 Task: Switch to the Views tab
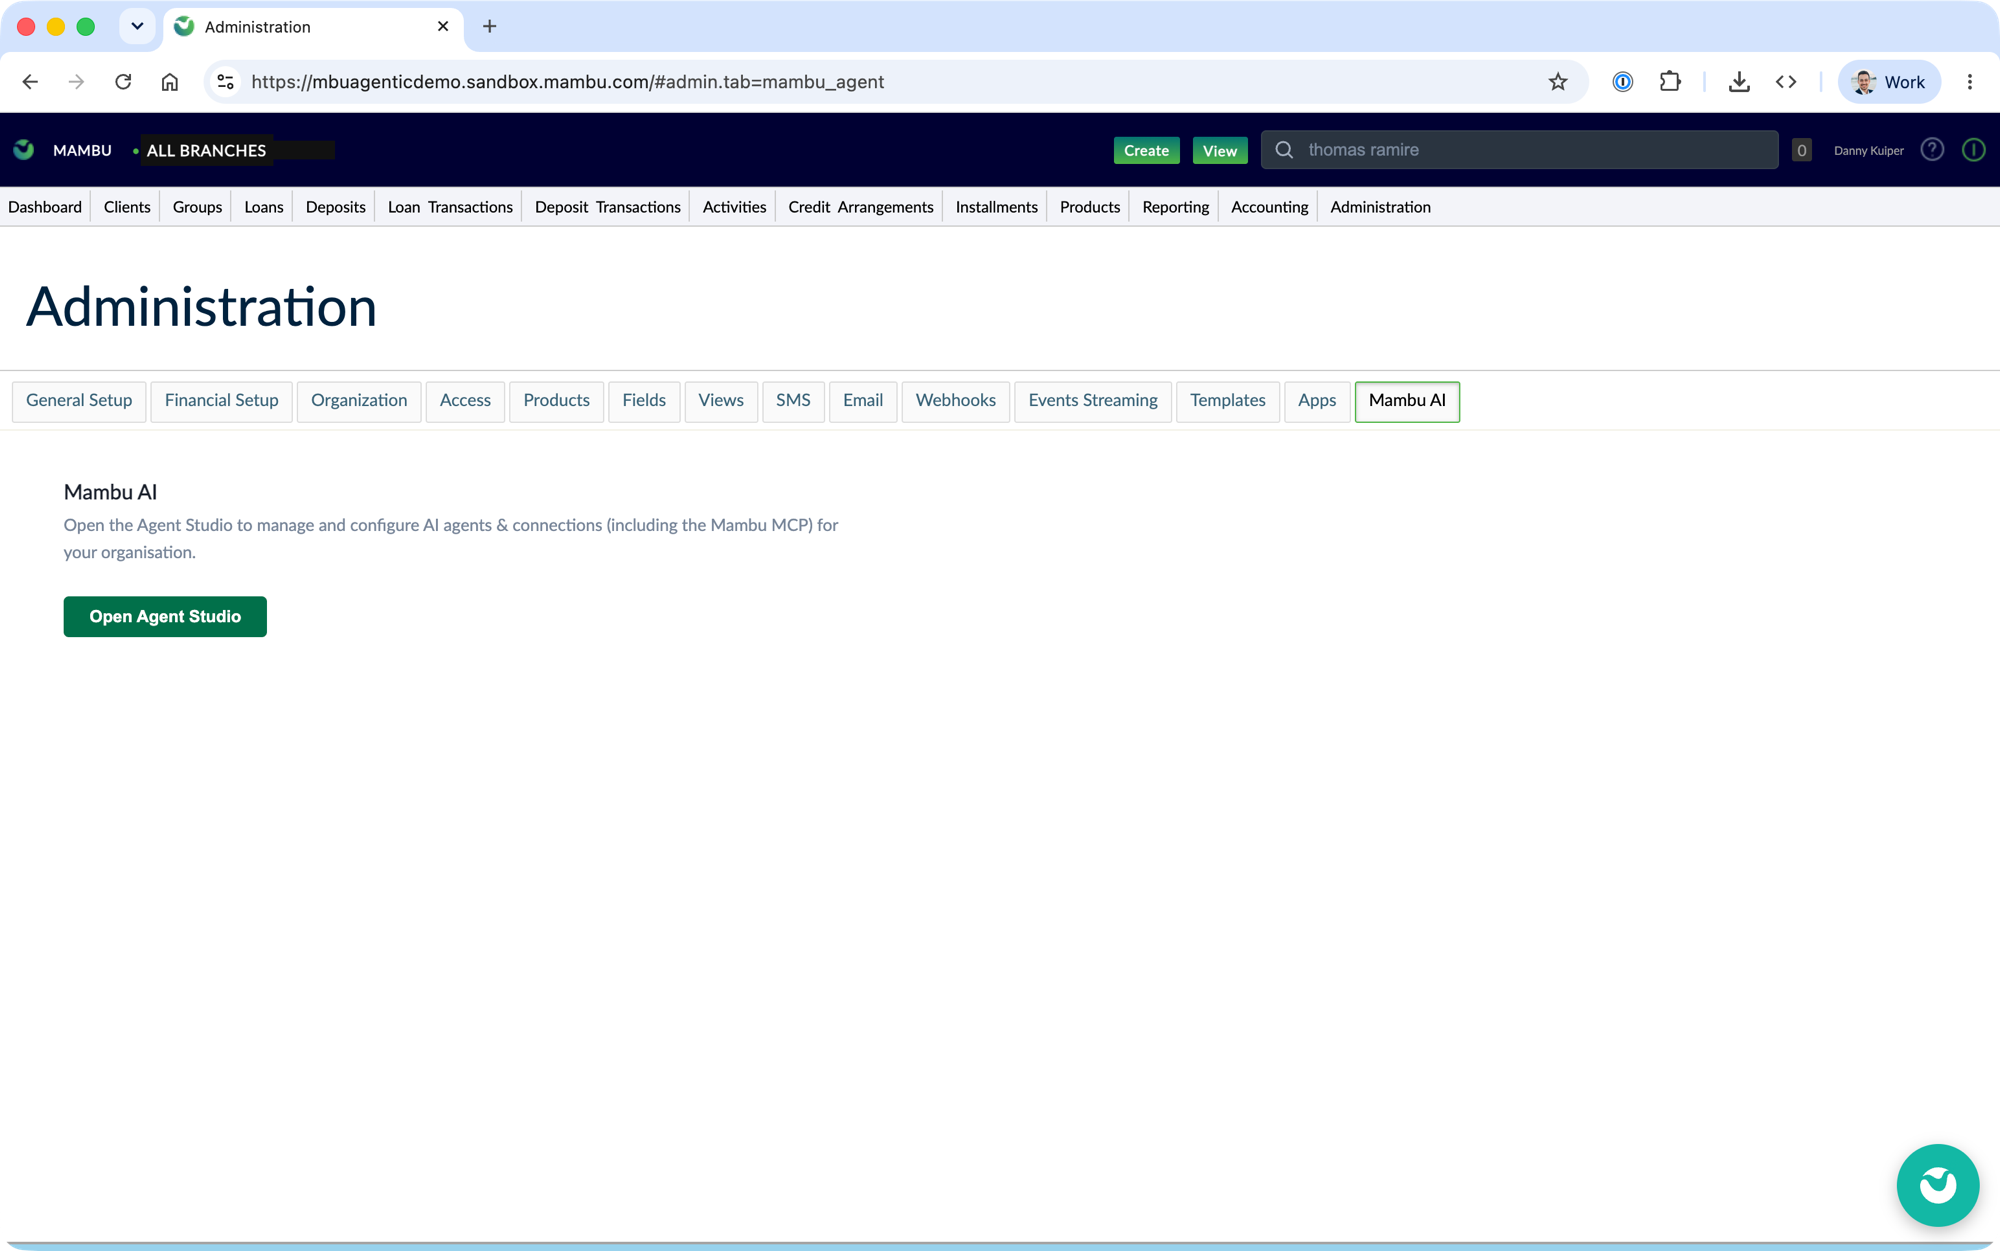(721, 401)
